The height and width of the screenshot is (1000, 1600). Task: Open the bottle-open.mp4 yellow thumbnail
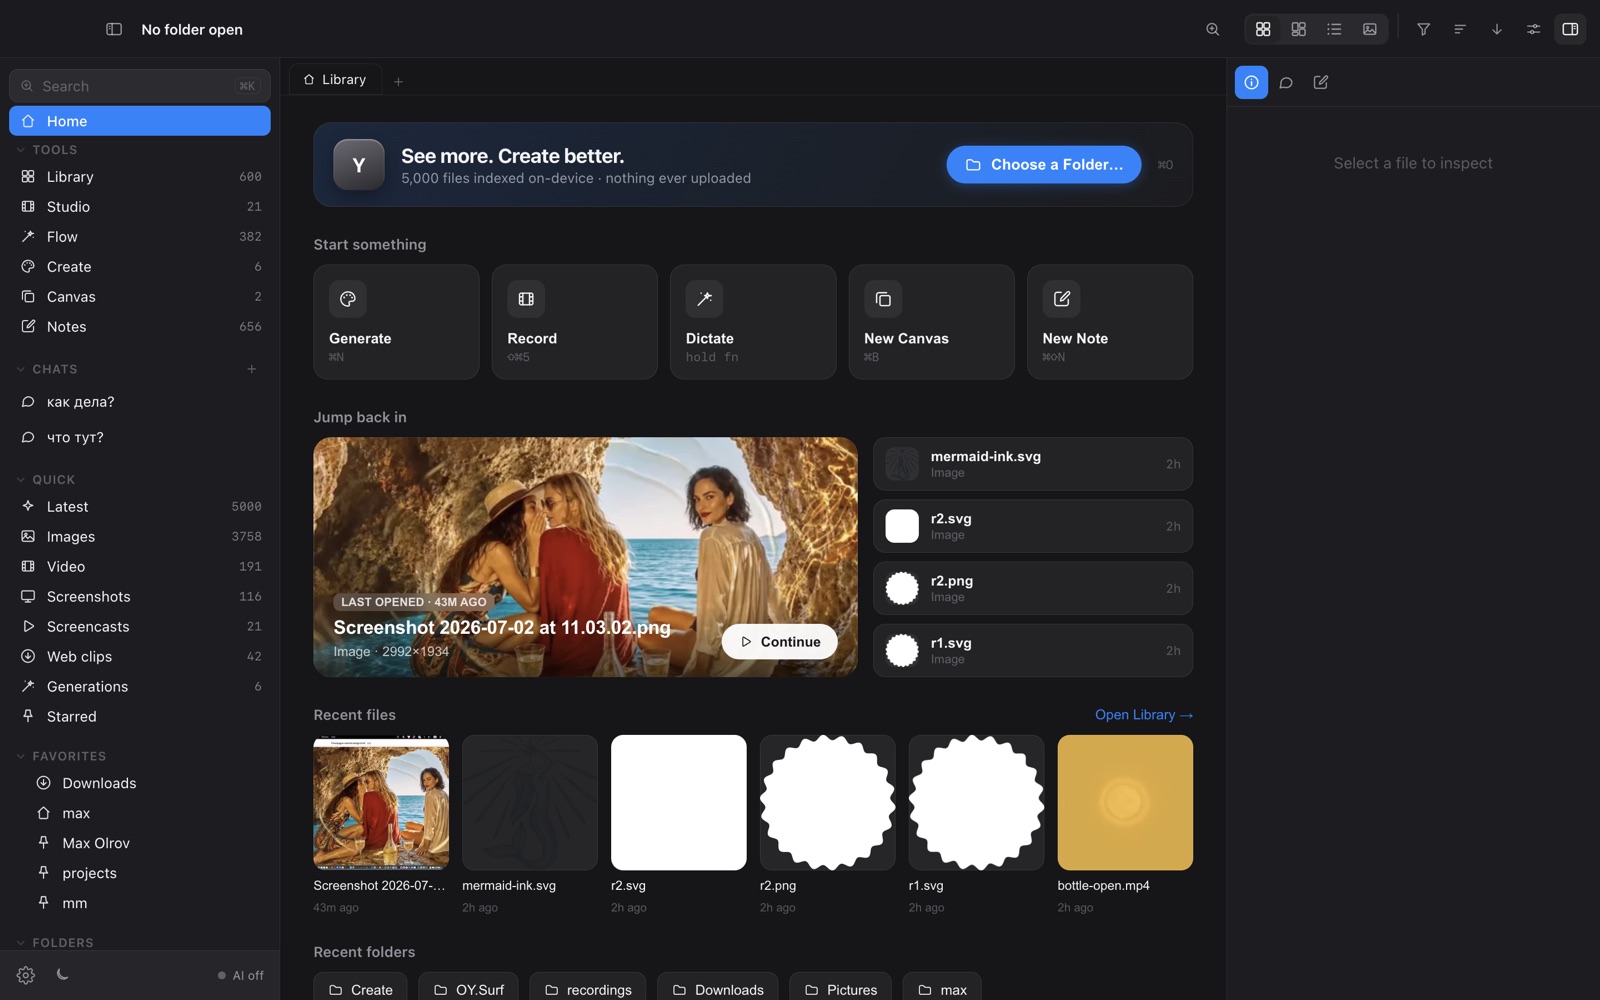tap(1125, 802)
